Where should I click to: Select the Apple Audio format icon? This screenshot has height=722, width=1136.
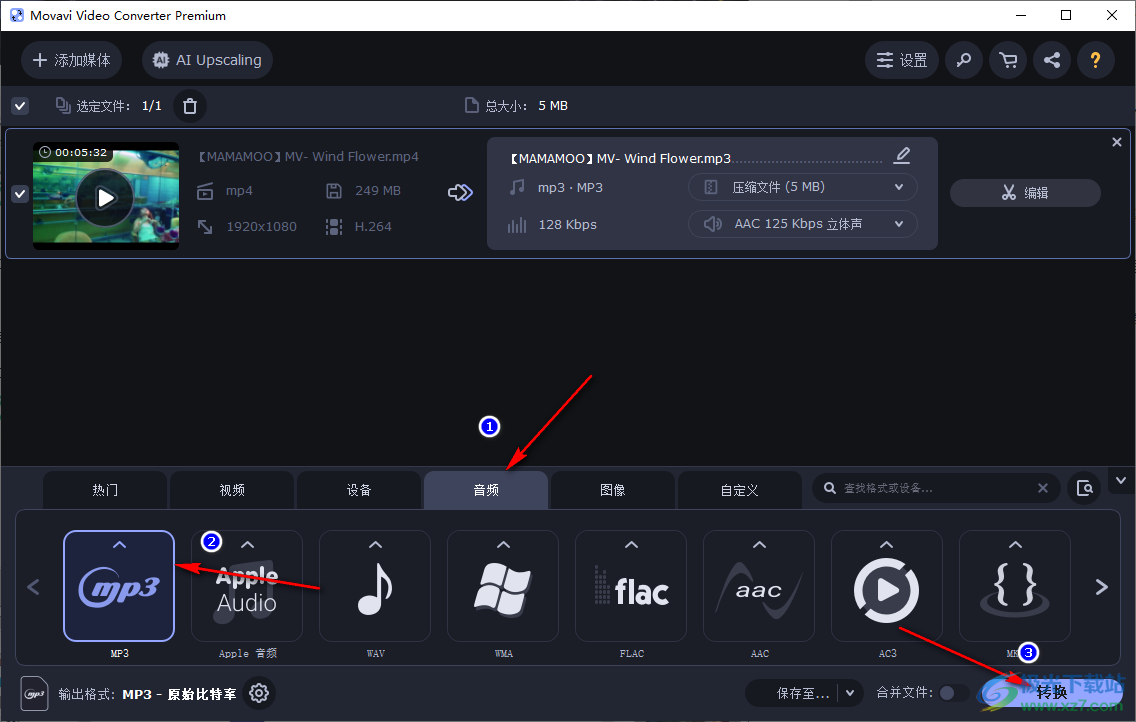pyautogui.click(x=247, y=586)
